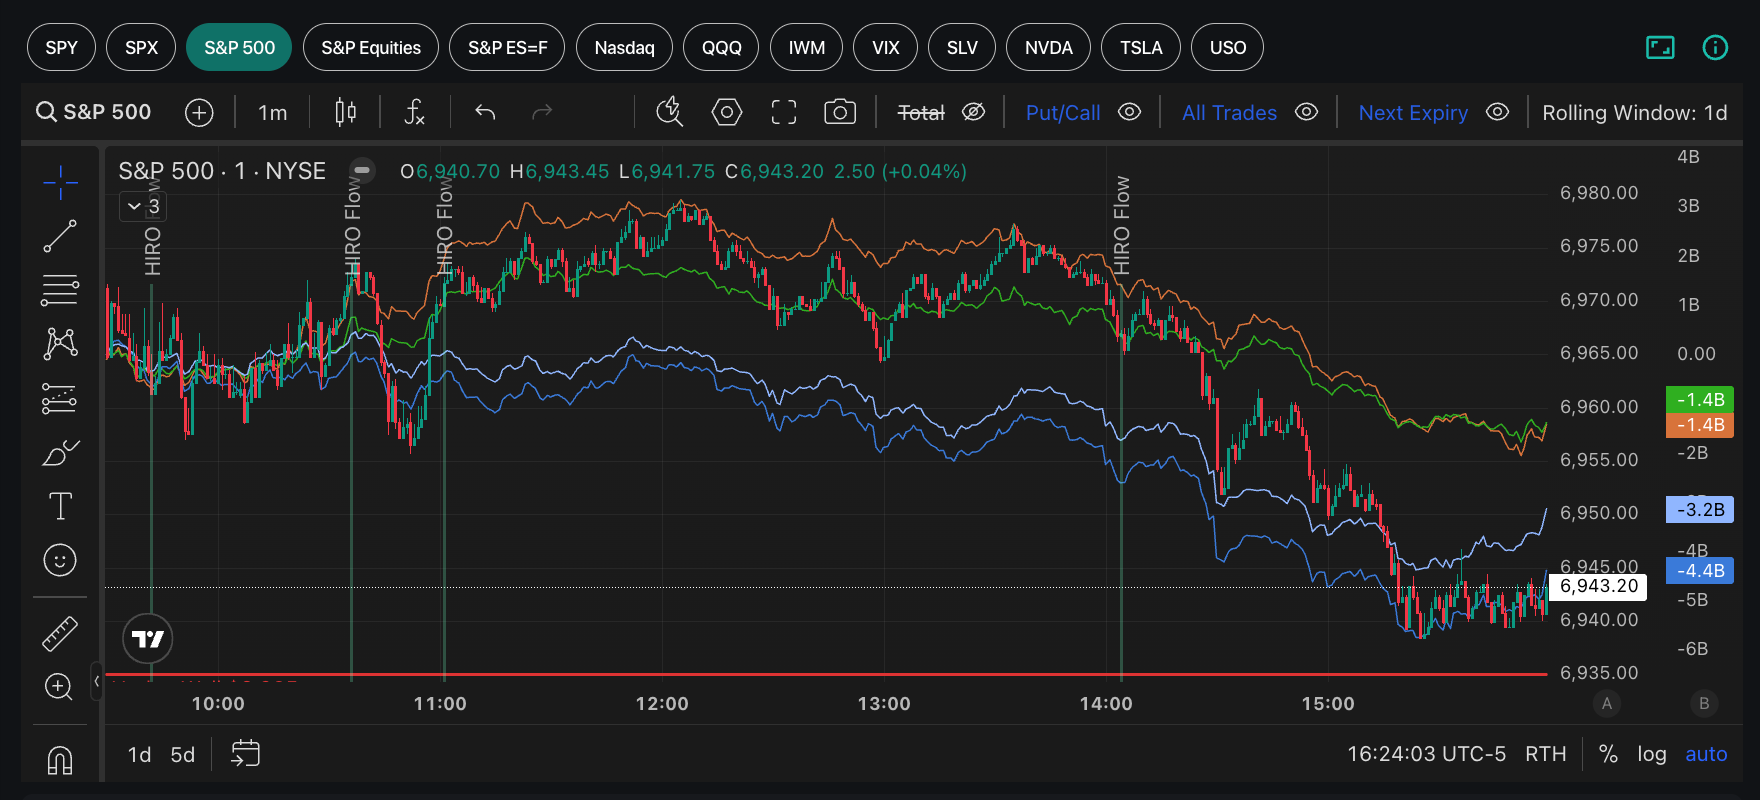The width and height of the screenshot is (1760, 800).
Task: Toggle auto scale mode
Action: [x=1706, y=754]
